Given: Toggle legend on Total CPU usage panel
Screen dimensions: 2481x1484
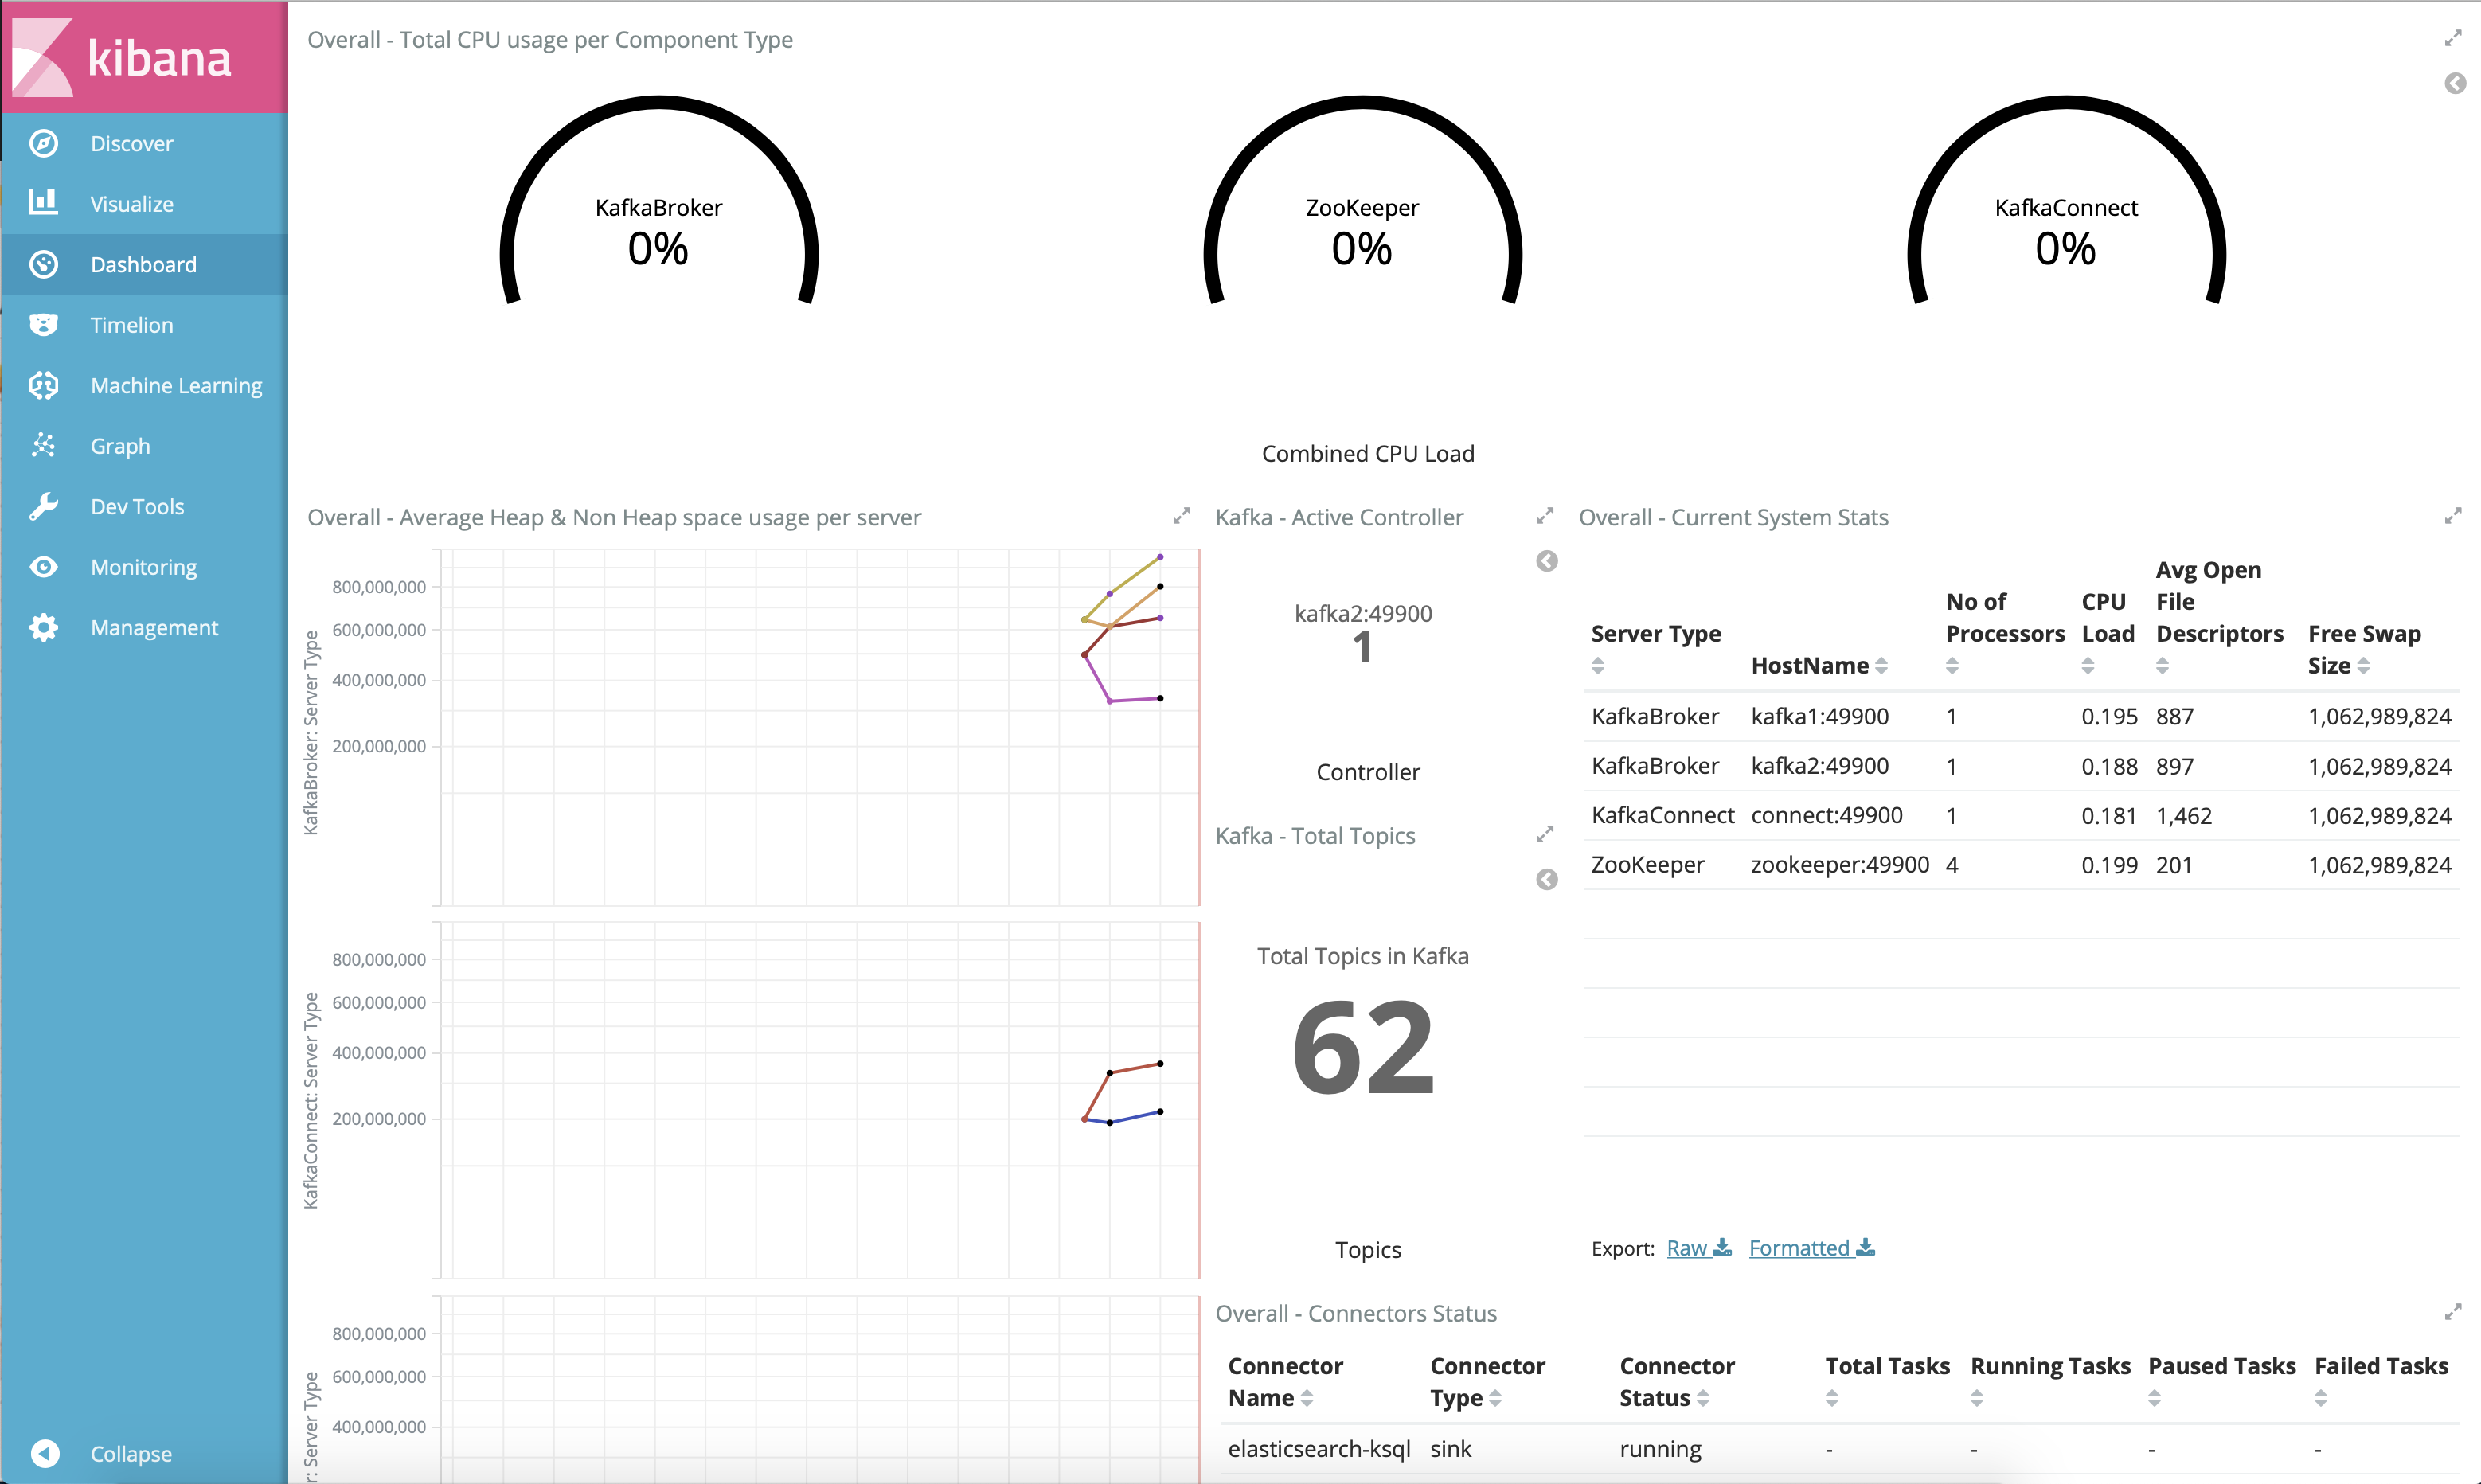Looking at the screenshot, I should tap(2455, 83).
